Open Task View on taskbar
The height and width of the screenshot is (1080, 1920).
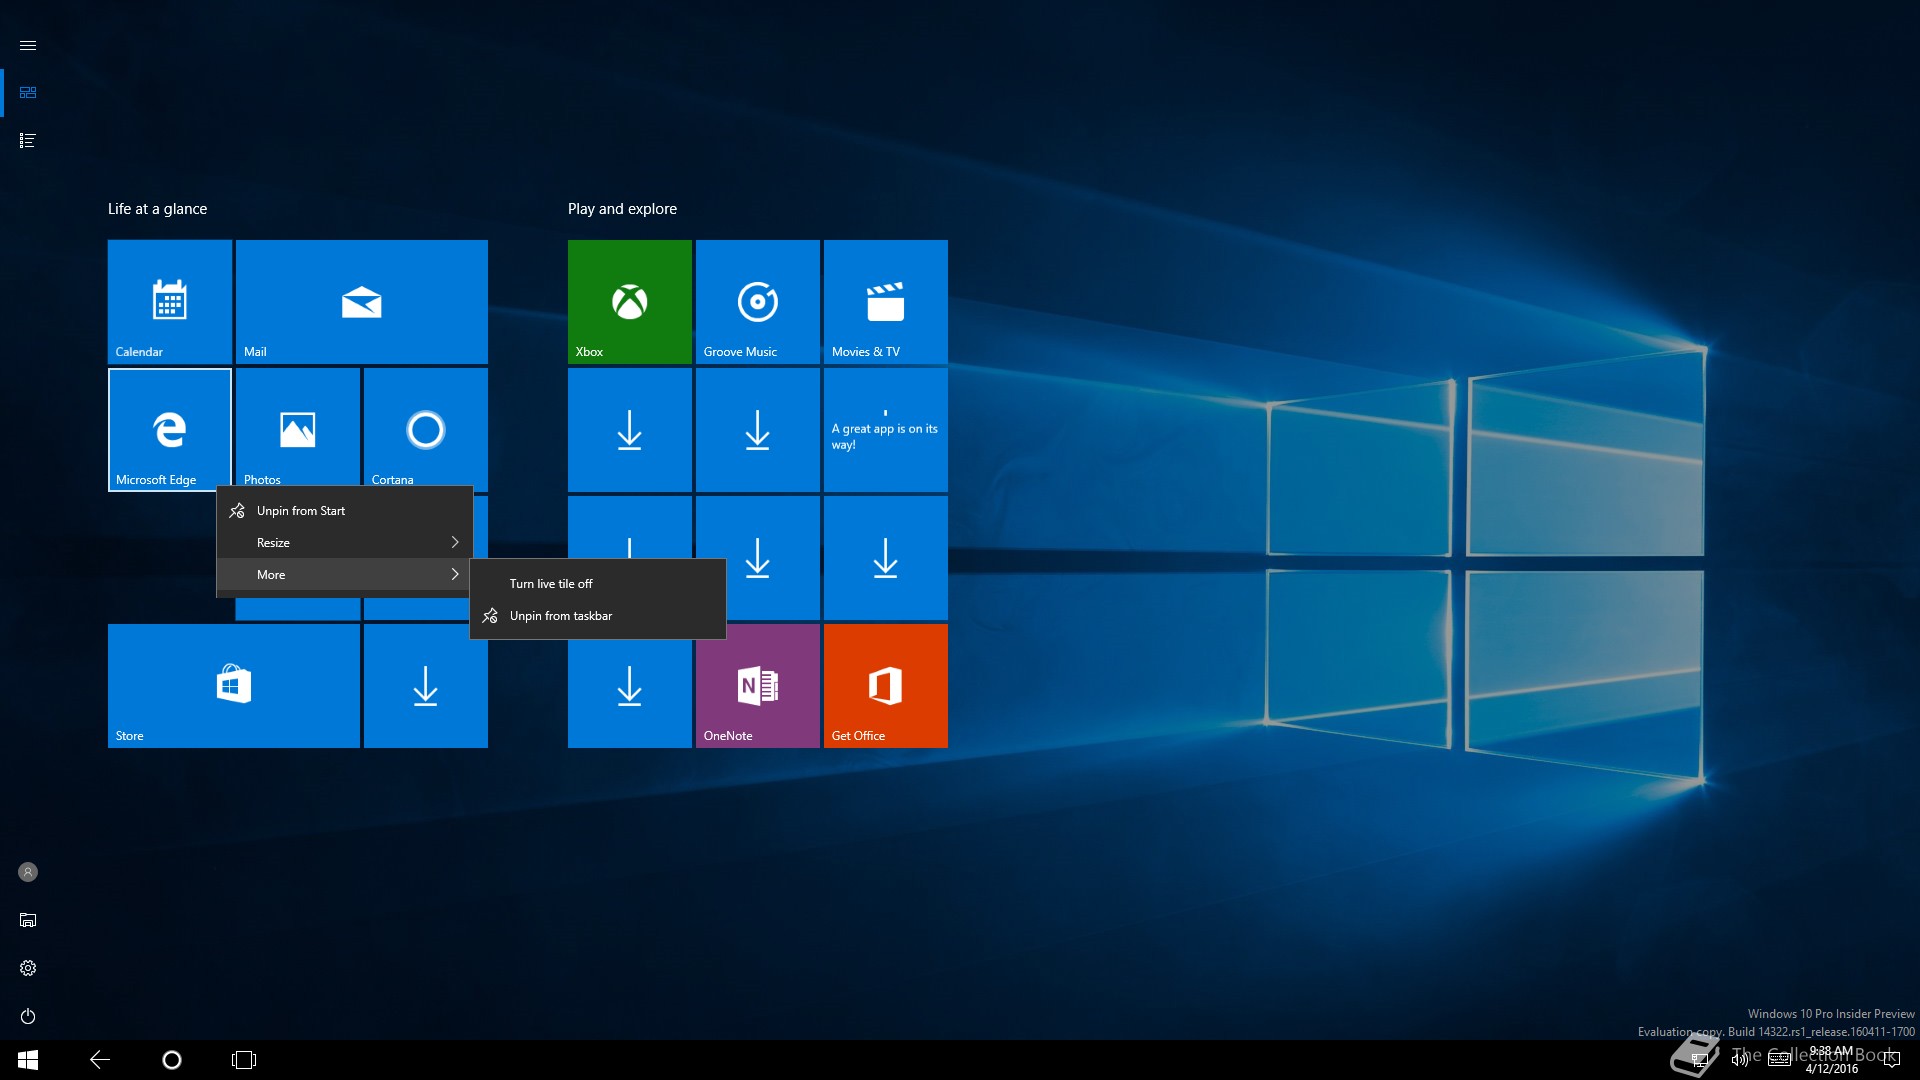[x=244, y=1060]
